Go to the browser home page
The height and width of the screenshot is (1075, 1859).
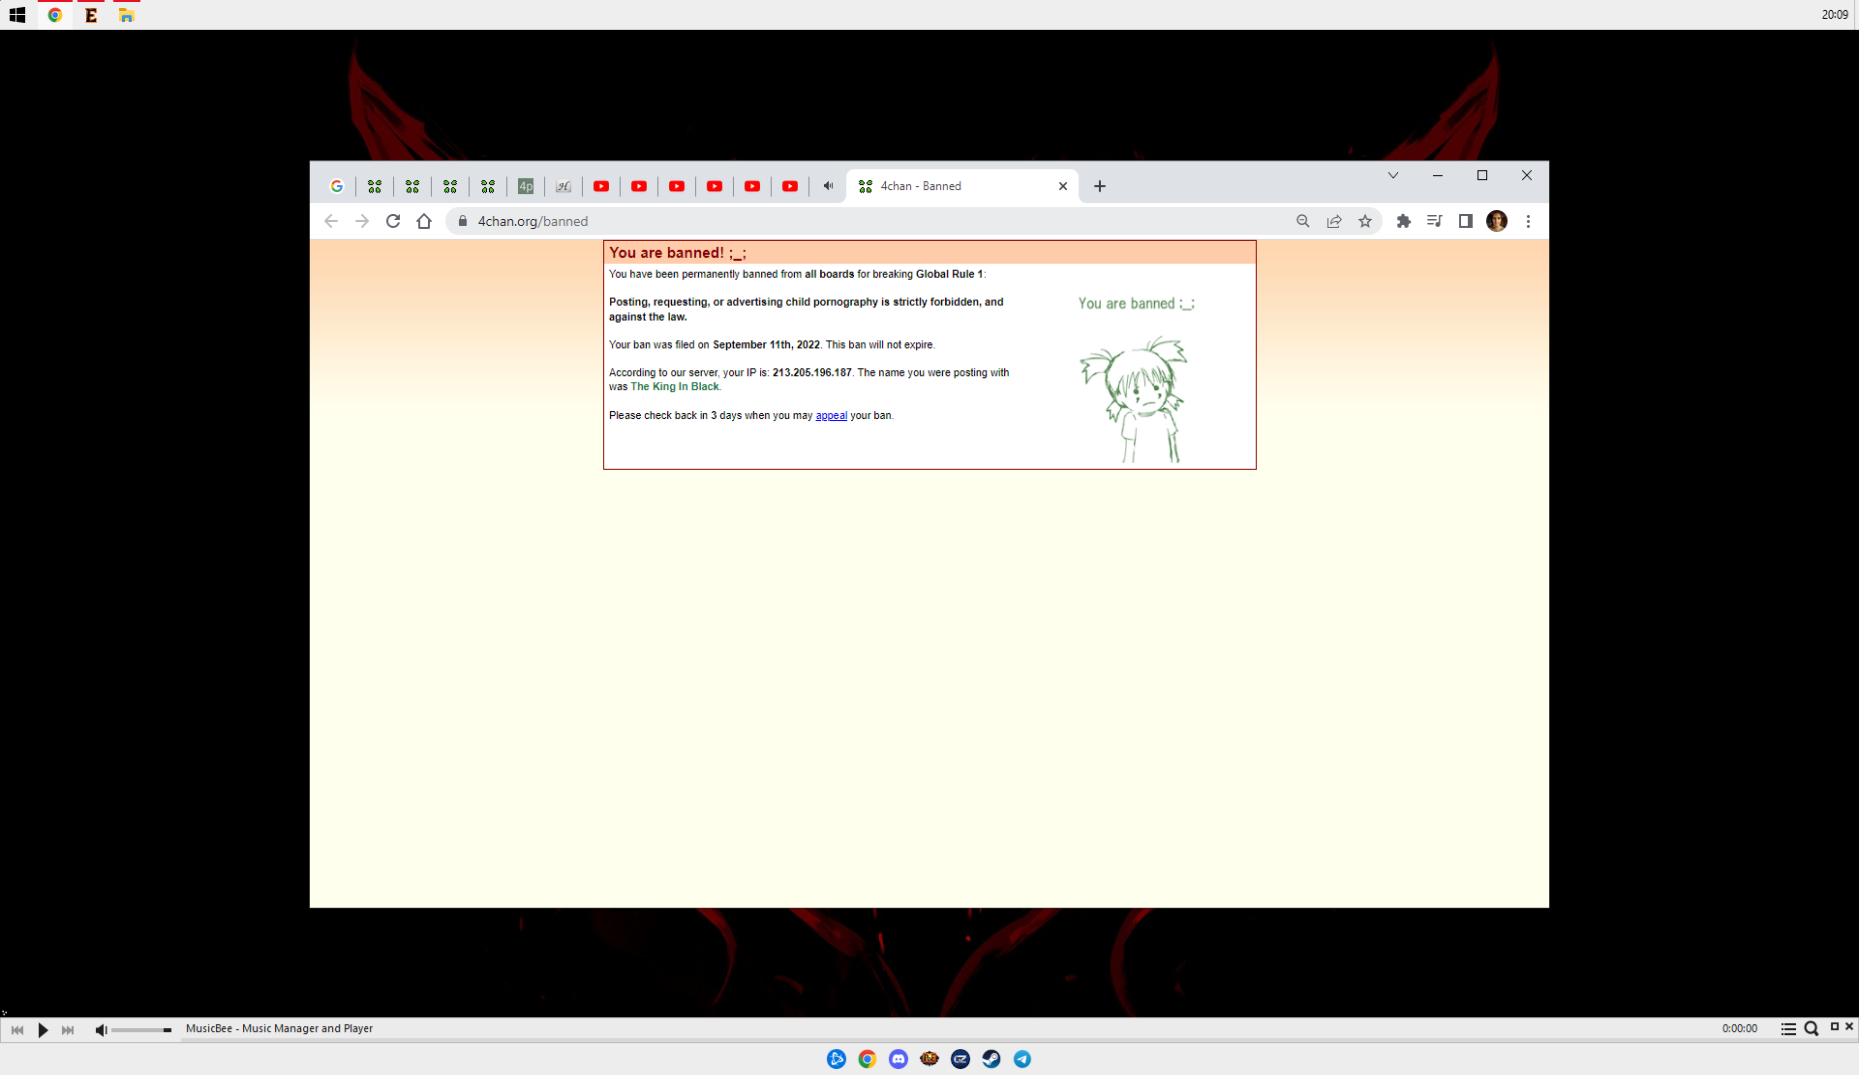pyautogui.click(x=424, y=221)
